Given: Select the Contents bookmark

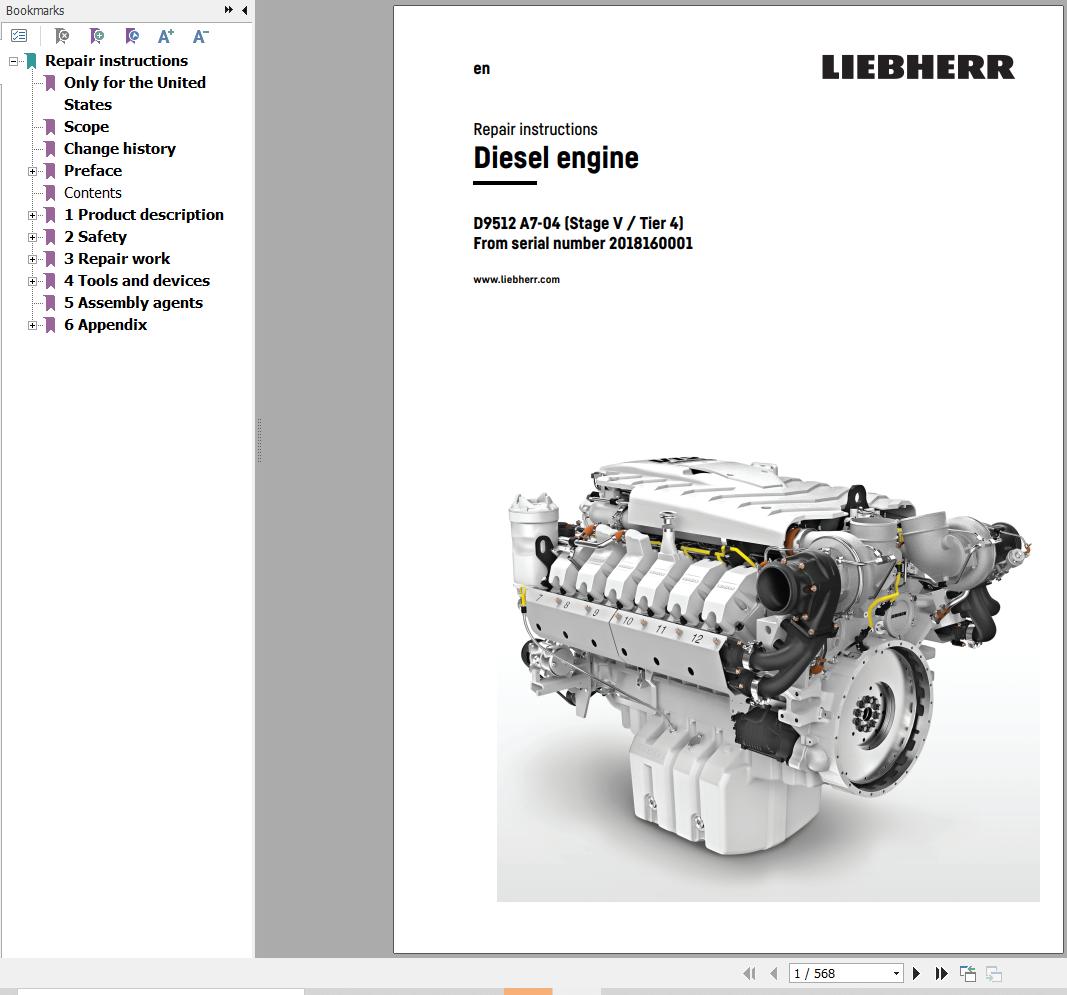Looking at the screenshot, I should pyautogui.click(x=93, y=192).
